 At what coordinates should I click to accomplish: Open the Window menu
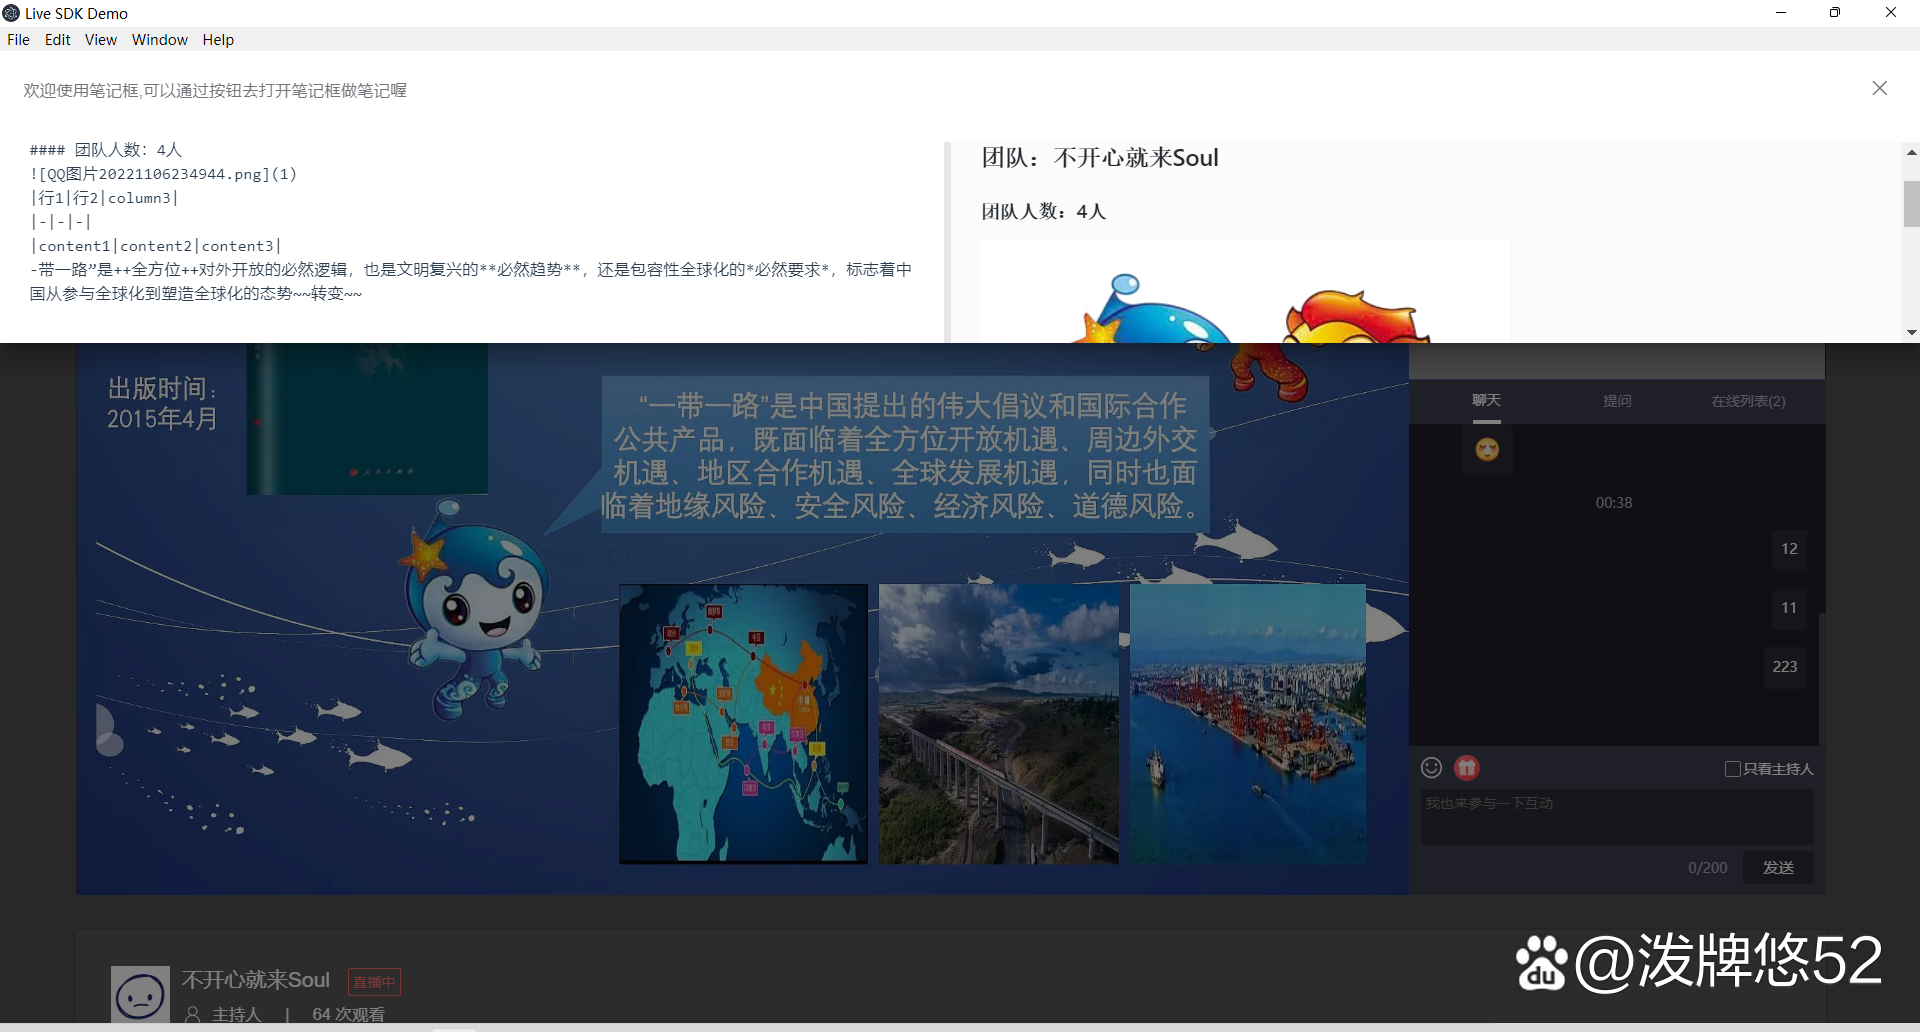pos(159,40)
